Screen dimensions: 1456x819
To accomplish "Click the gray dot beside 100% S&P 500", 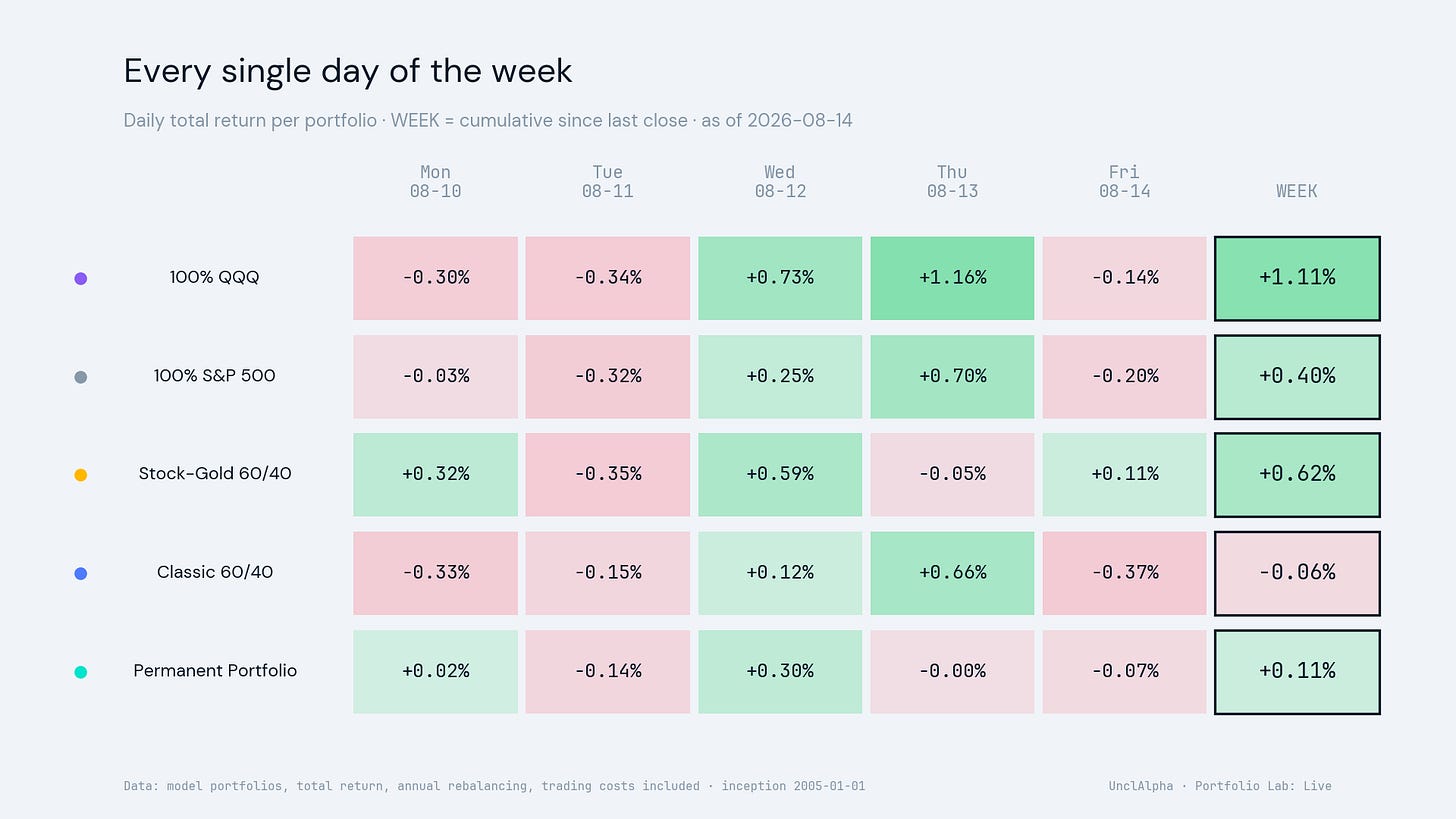I will 81,377.
